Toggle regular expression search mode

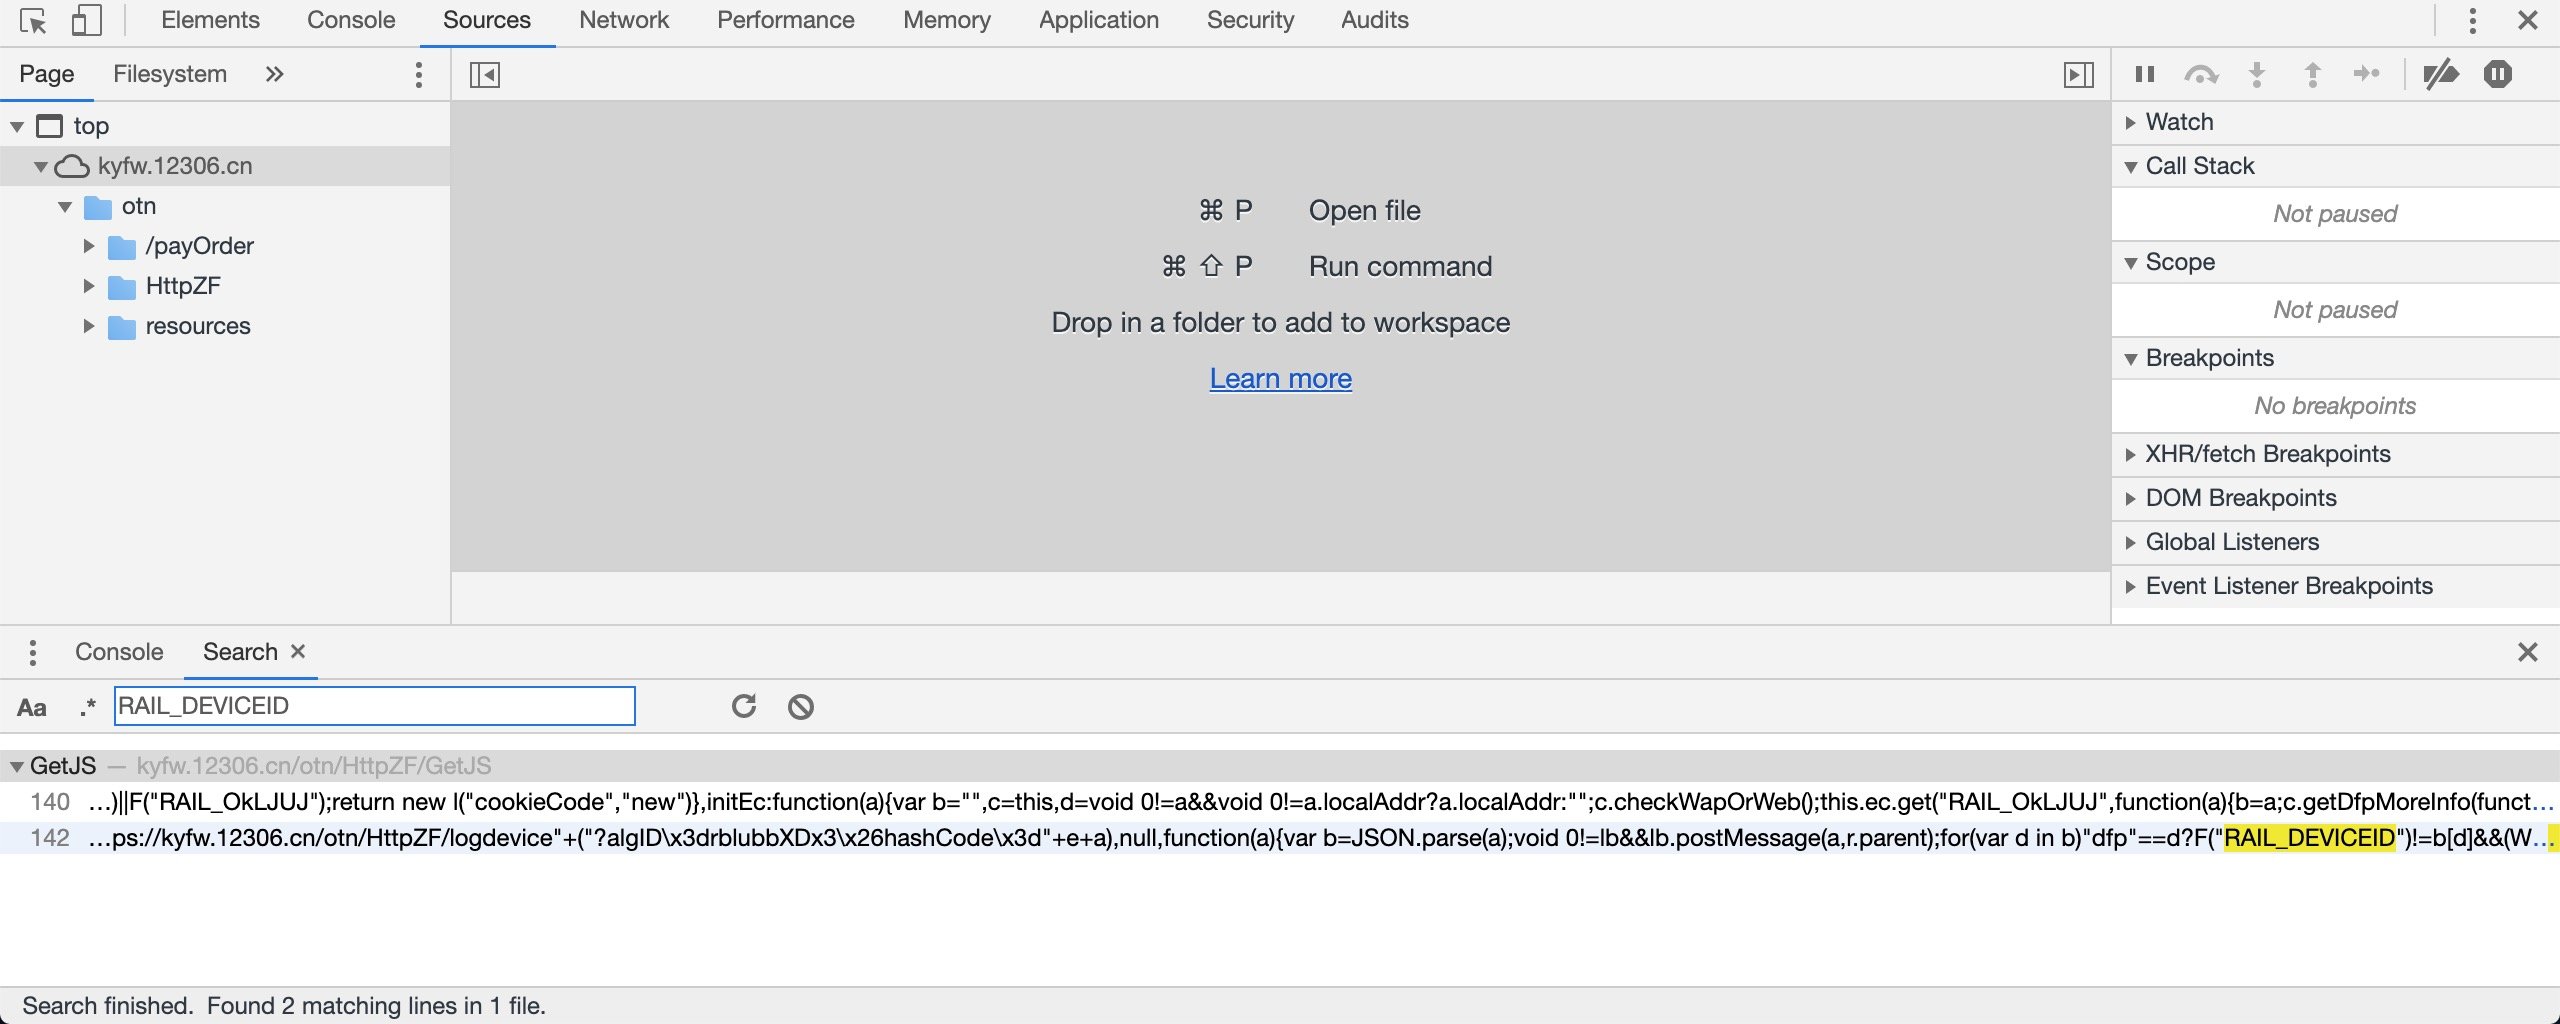pos(87,706)
